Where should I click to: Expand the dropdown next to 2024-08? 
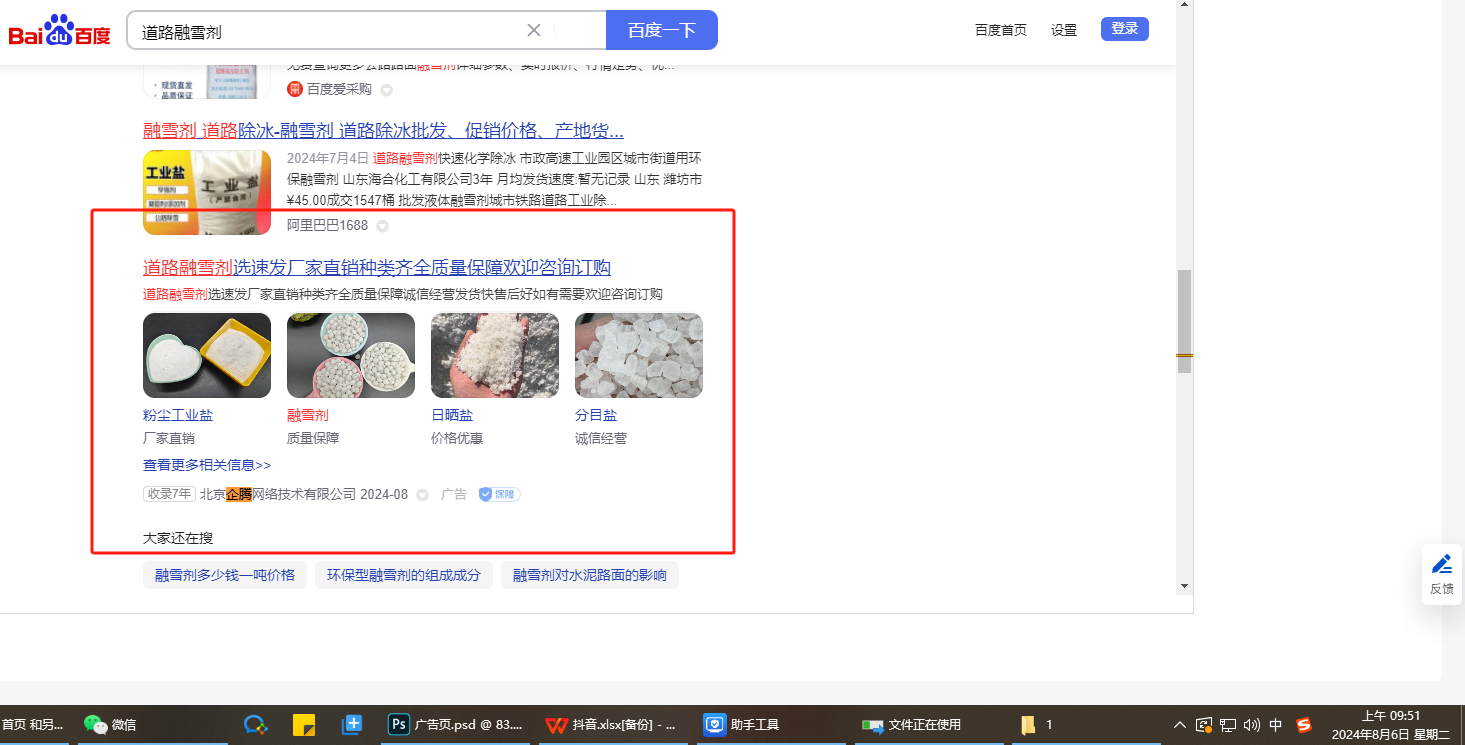coord(422,495)
